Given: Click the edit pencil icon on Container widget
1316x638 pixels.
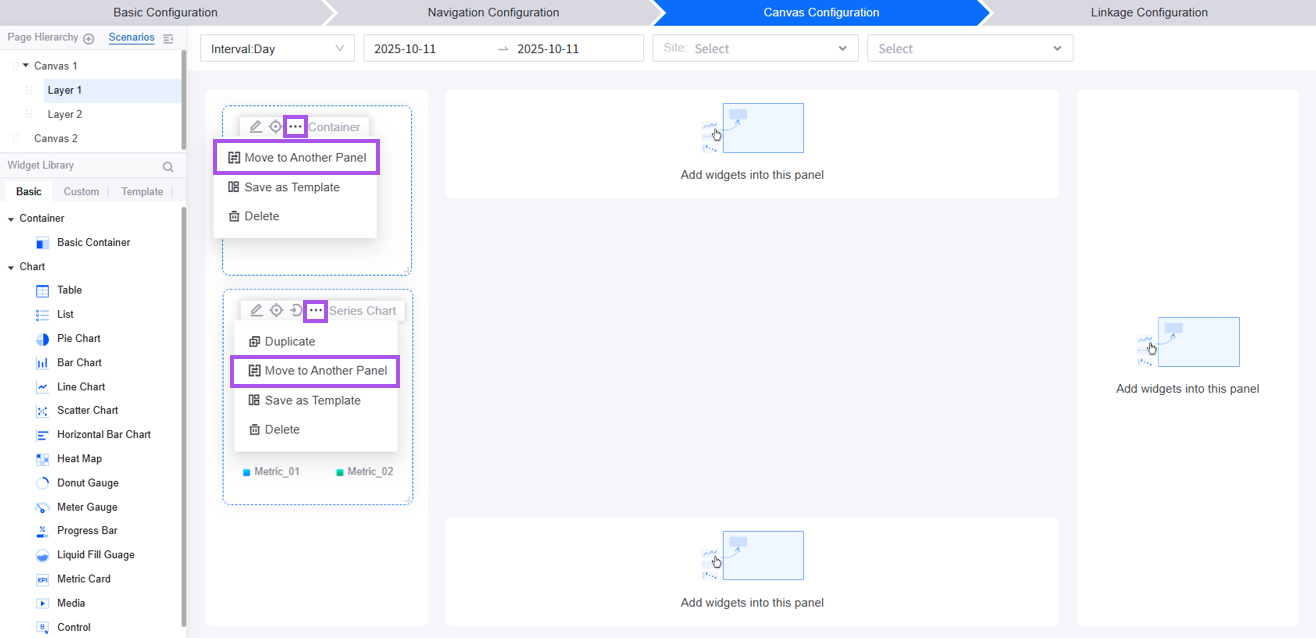Looking at the screenshot, I should tap(256, 127).
